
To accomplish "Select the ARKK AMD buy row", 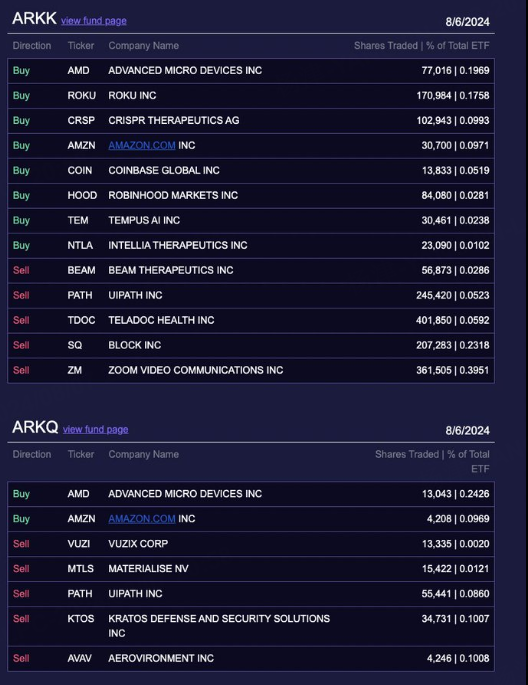I will [x=251, y=71].
